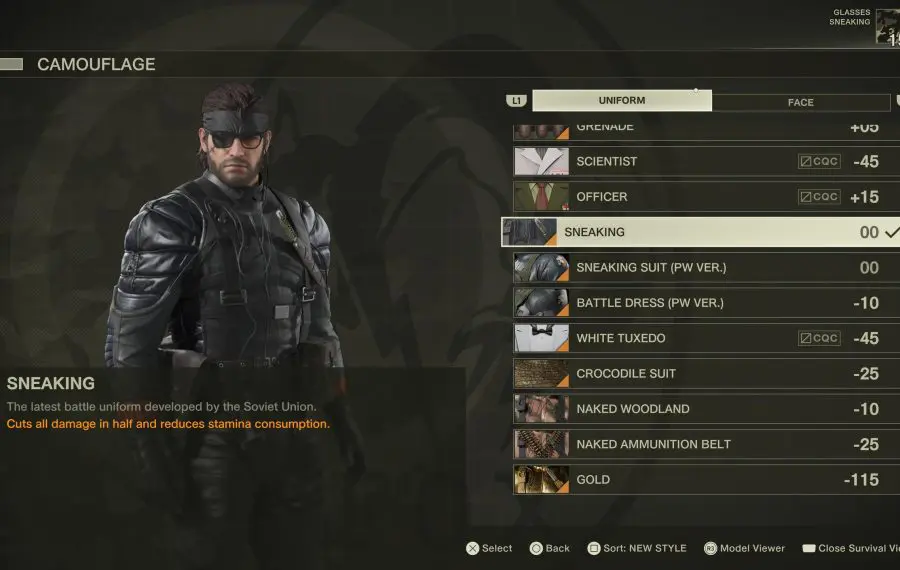
Task: Click the circle Back button icon
Action: (536, 549)
